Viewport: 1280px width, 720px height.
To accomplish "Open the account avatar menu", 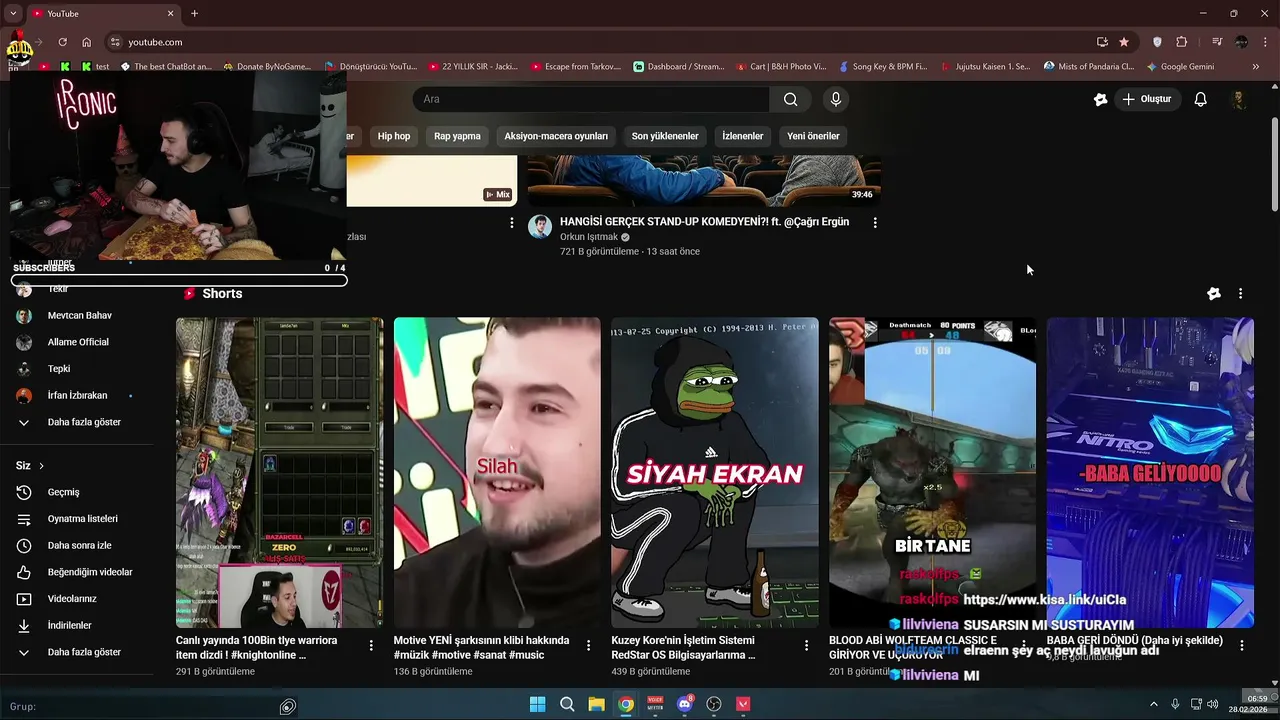I will [1239, 99].
